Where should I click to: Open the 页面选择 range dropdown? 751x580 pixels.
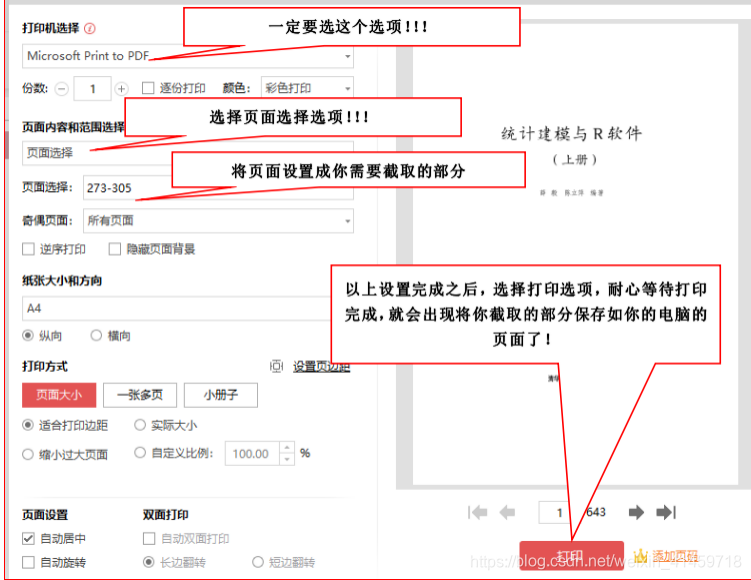point(188,153)
